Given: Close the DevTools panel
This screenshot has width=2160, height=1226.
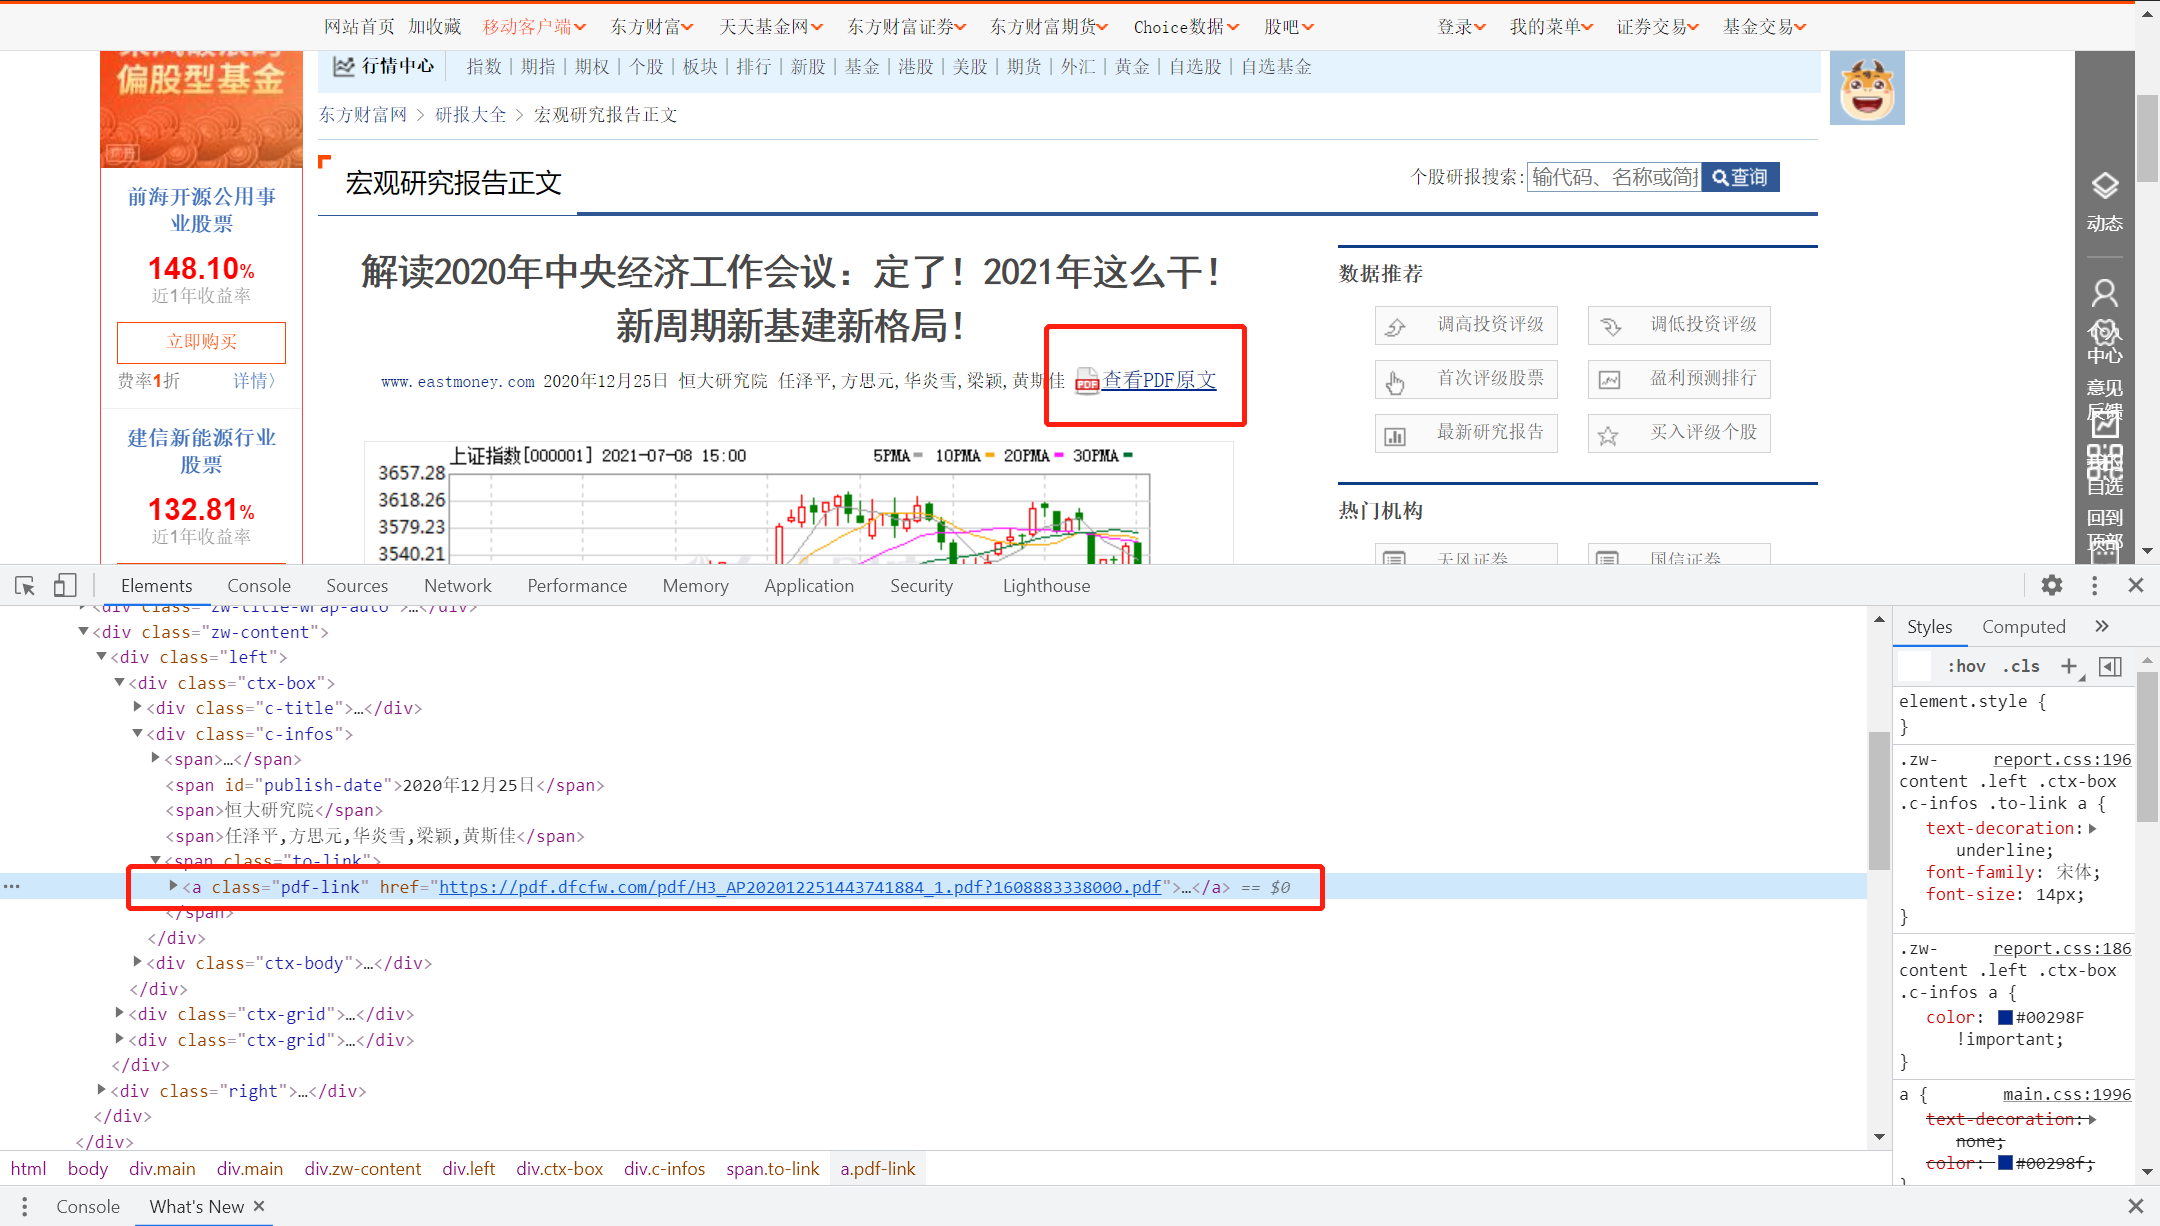Looking at the screenshot, I should [2136, 585].
